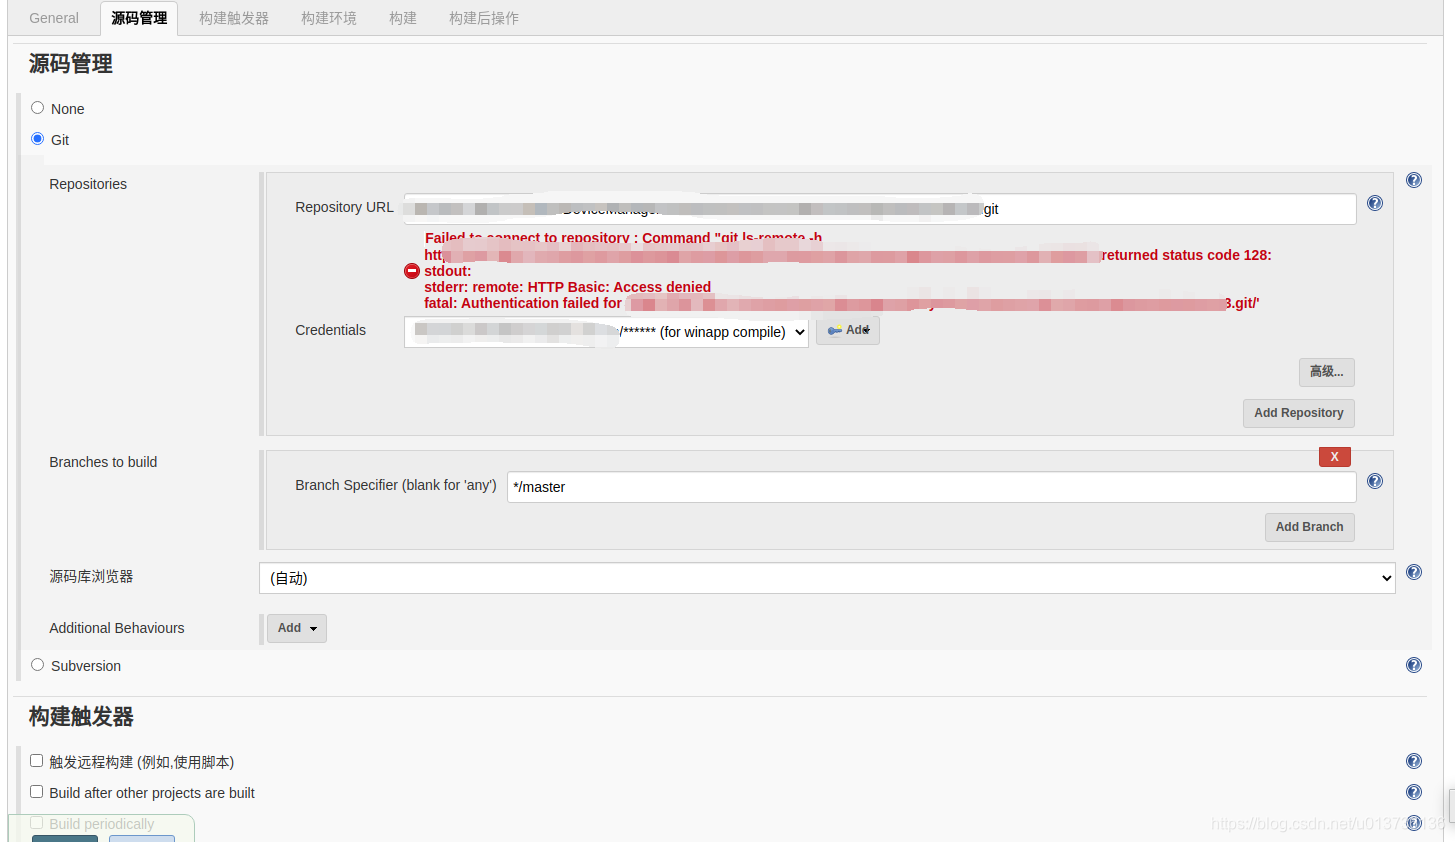Screen dimensions: 1455x842
Task: Choose the Subversion radio button
Action: point(37,665)
